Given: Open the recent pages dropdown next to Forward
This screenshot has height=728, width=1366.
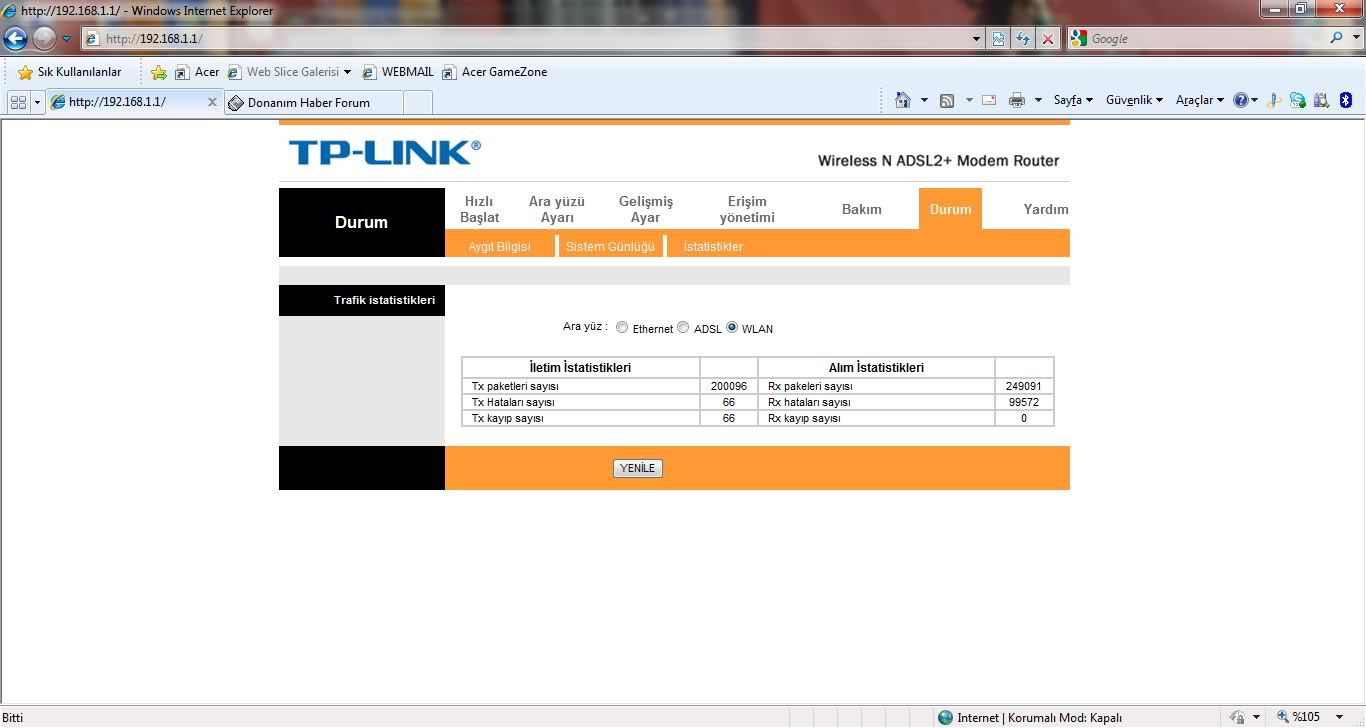Looking at the screenshot, I should tap(67, 39).
